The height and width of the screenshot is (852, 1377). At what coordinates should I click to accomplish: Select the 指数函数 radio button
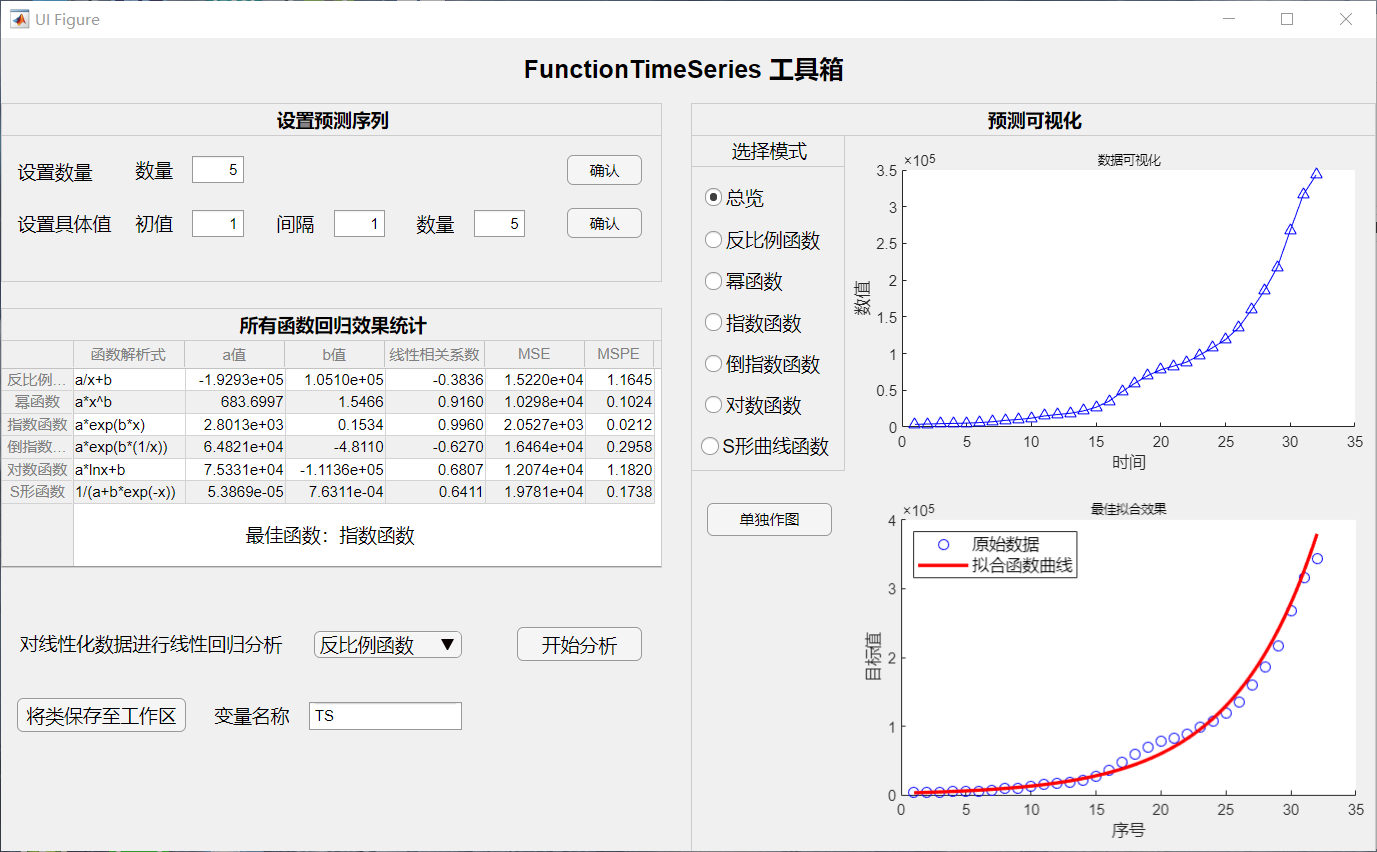coord(714,323)
